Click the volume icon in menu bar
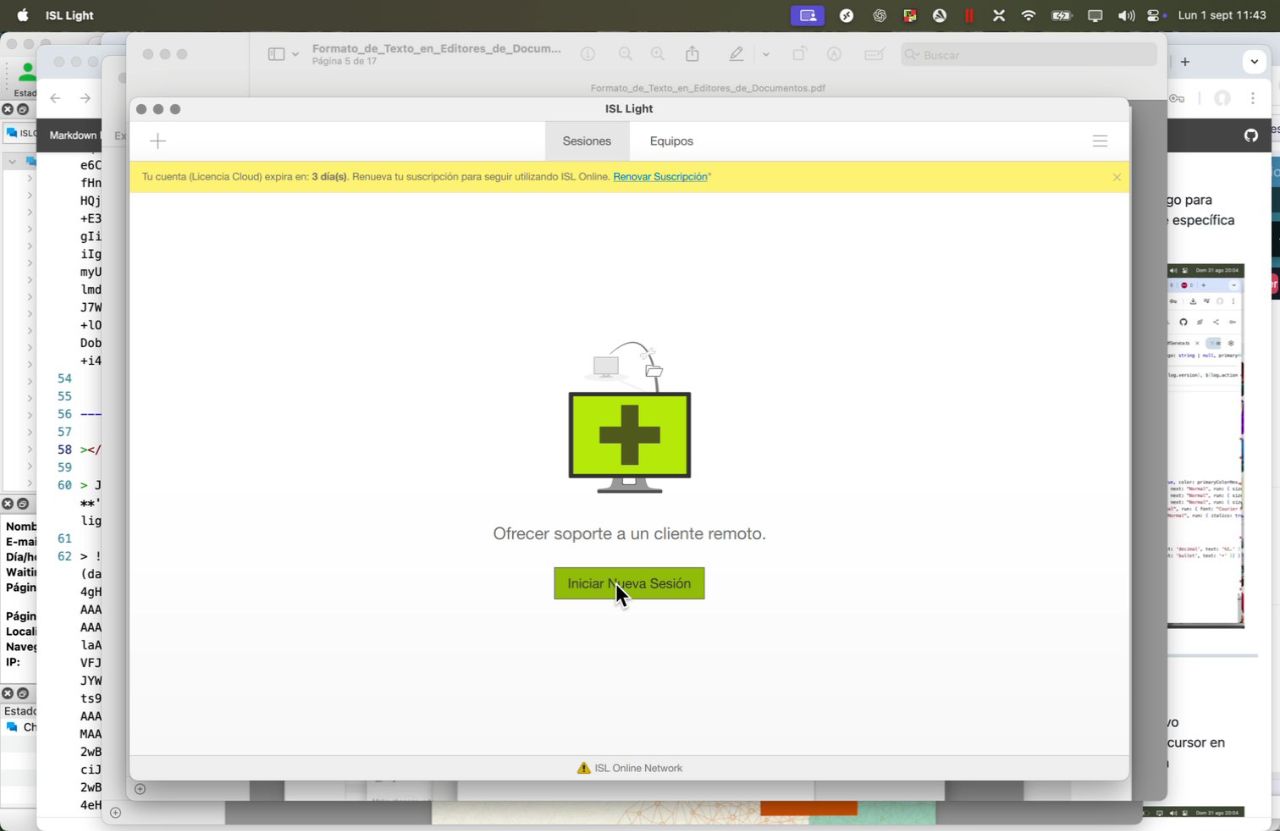 (x=1126, y=15)
